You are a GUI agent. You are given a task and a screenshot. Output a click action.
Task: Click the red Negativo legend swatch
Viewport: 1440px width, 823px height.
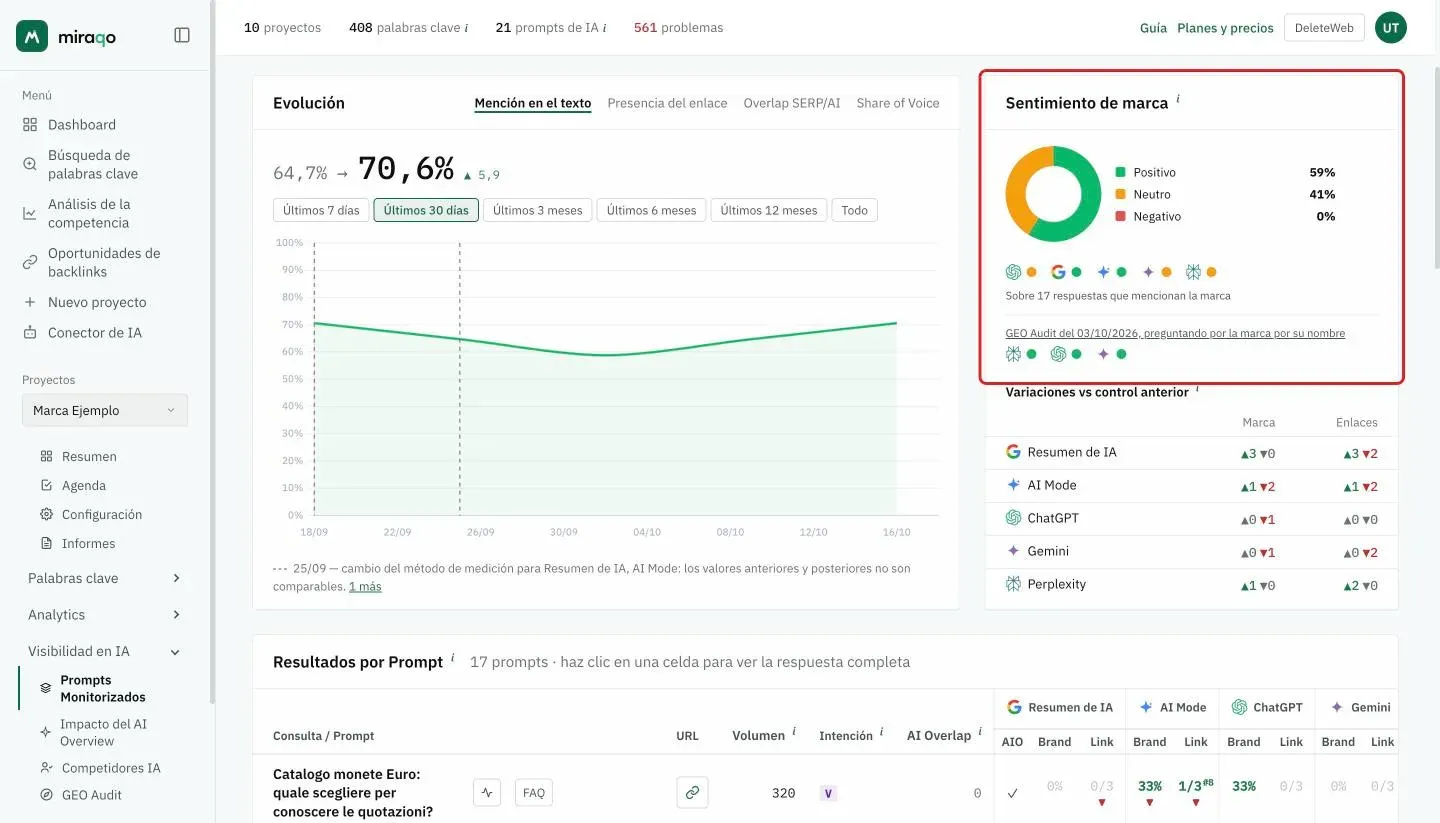click(1121, 216)
